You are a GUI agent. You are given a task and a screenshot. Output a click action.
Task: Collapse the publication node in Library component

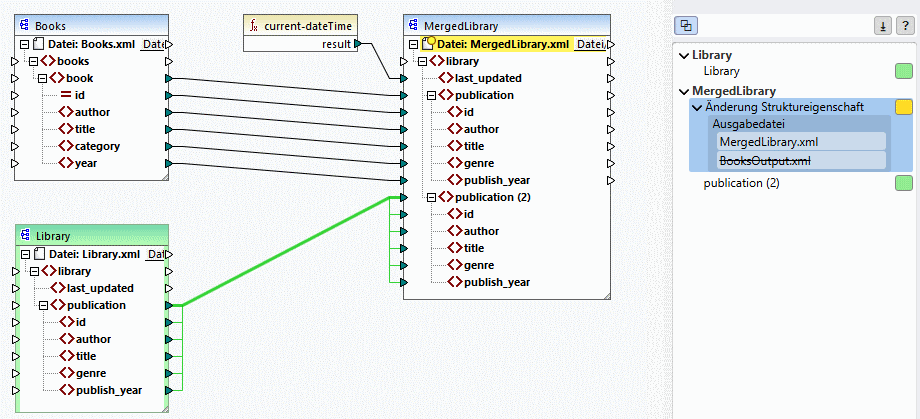click(43, 305)
